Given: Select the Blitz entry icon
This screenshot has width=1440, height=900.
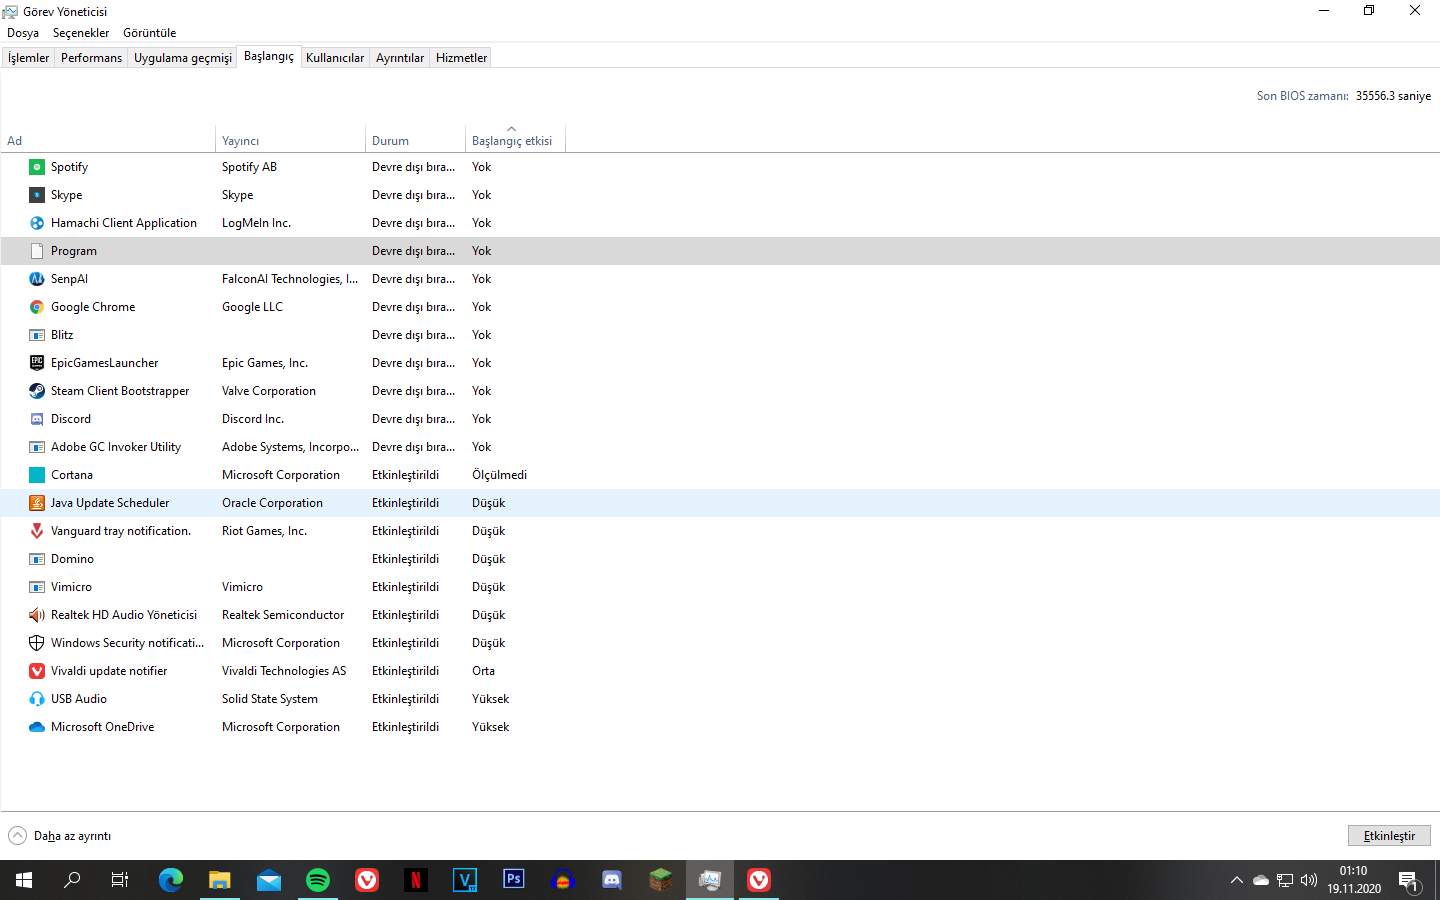Looking at the screenshot, I should click(x=37, y=335).
